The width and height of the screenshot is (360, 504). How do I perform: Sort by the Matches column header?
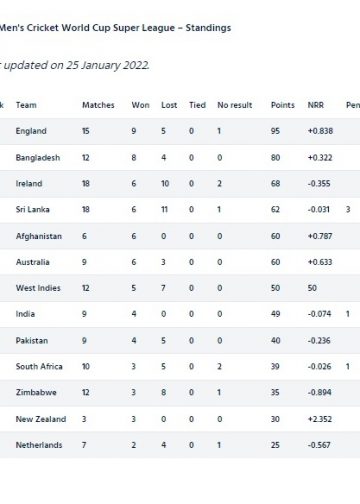click(x=98, y=105)
